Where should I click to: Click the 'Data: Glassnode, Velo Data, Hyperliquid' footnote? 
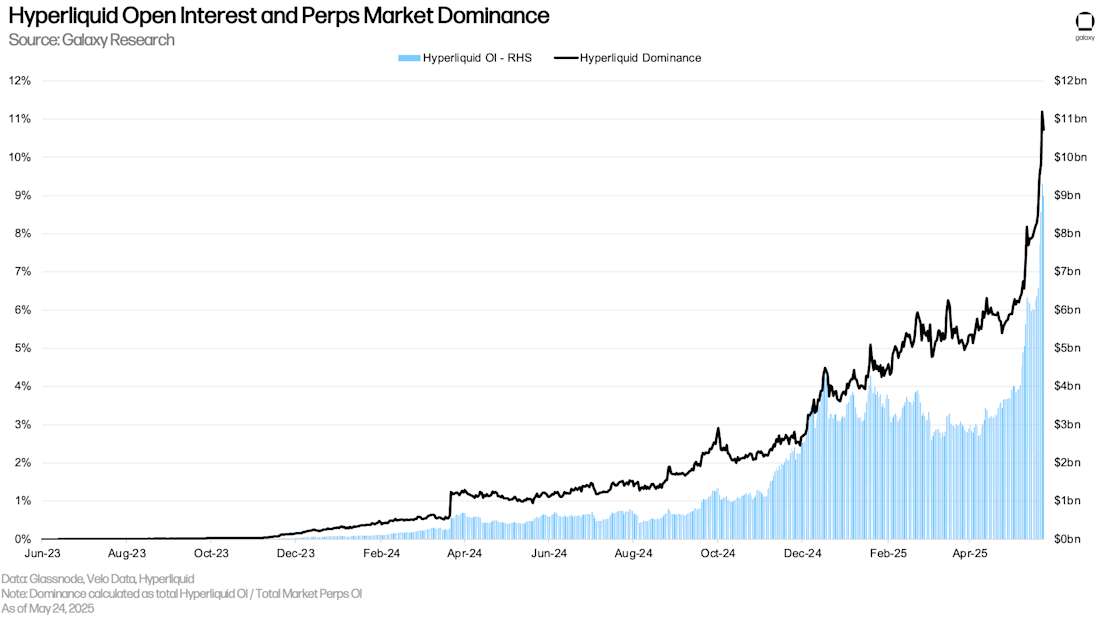(x=98, y=579)
